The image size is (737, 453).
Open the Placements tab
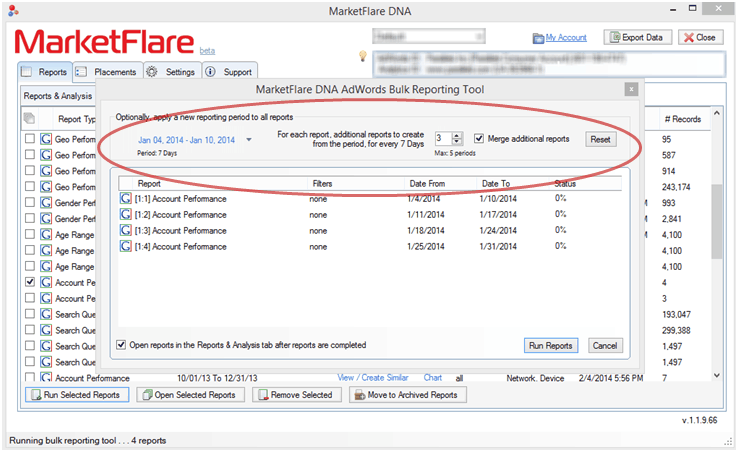tap(108, 72)
